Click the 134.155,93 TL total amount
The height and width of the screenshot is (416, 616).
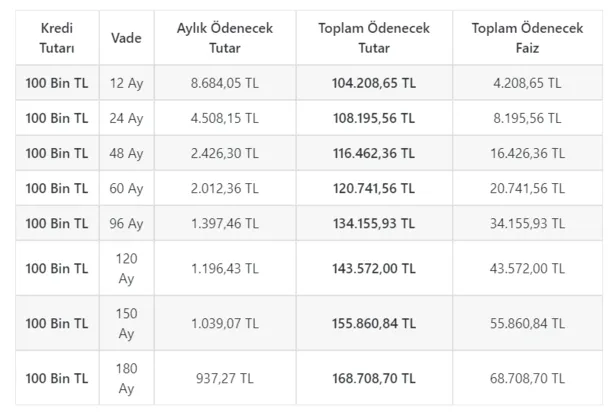pyautogui.click(x=373, y=224)
